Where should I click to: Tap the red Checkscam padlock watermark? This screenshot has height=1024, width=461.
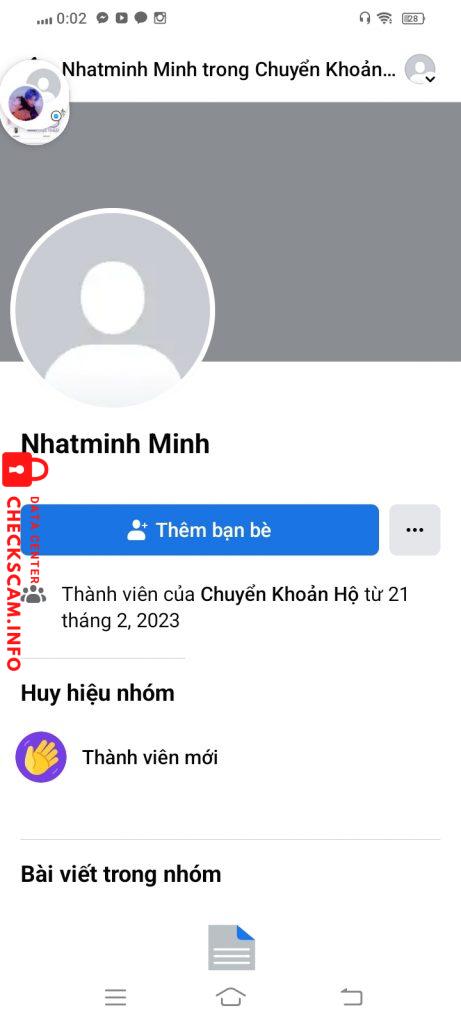pos(25,470)
